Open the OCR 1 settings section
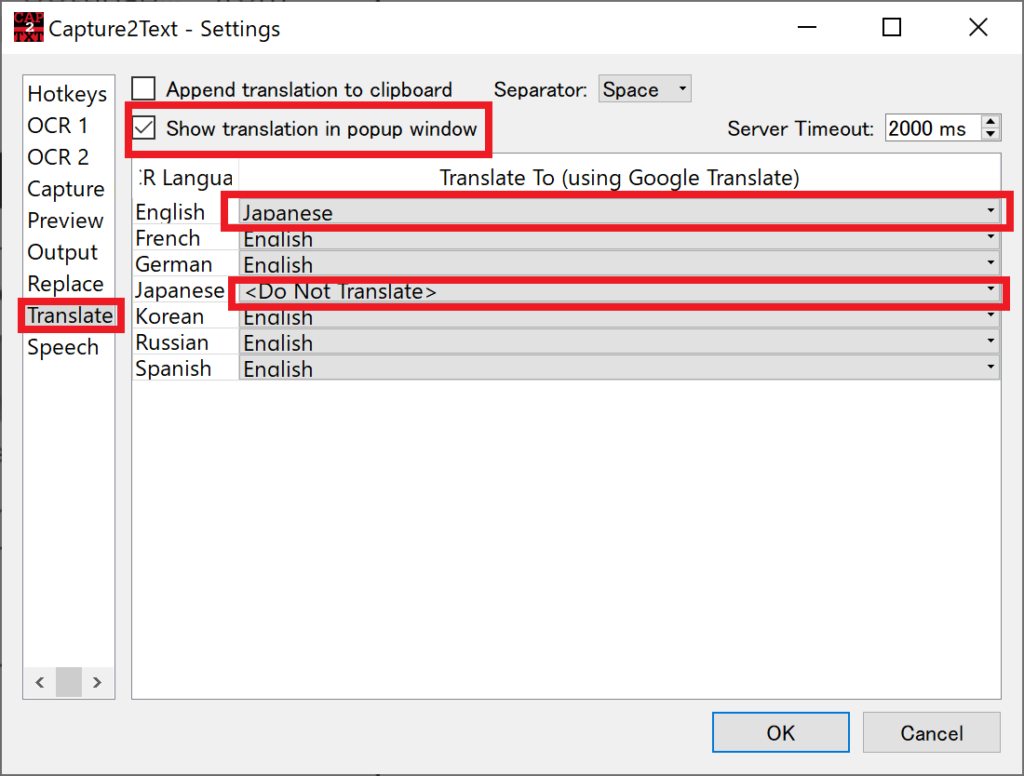The height and width of the screenshot is (776, 1024). [57, 125]
